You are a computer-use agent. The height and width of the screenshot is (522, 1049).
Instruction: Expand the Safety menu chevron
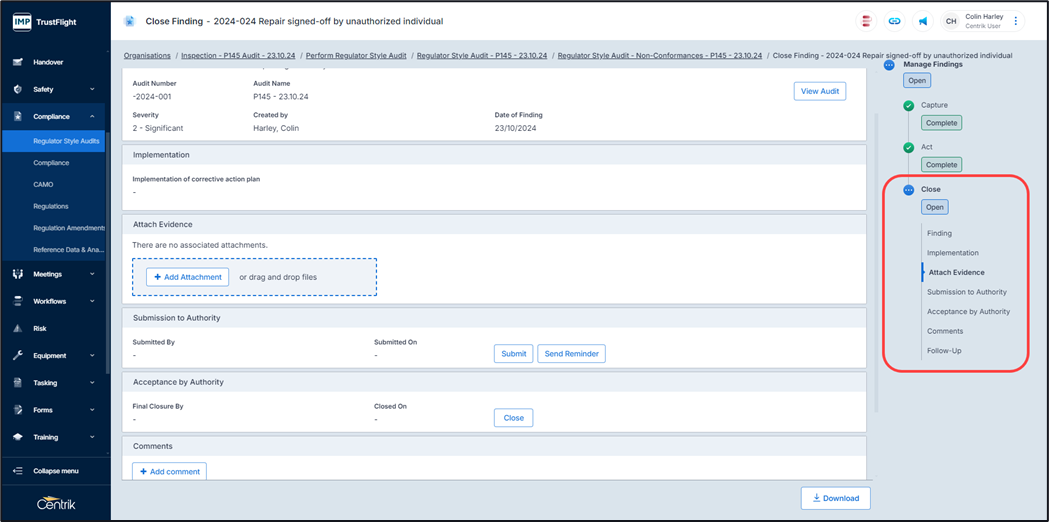pyautogui.click(x=92, y=89)
